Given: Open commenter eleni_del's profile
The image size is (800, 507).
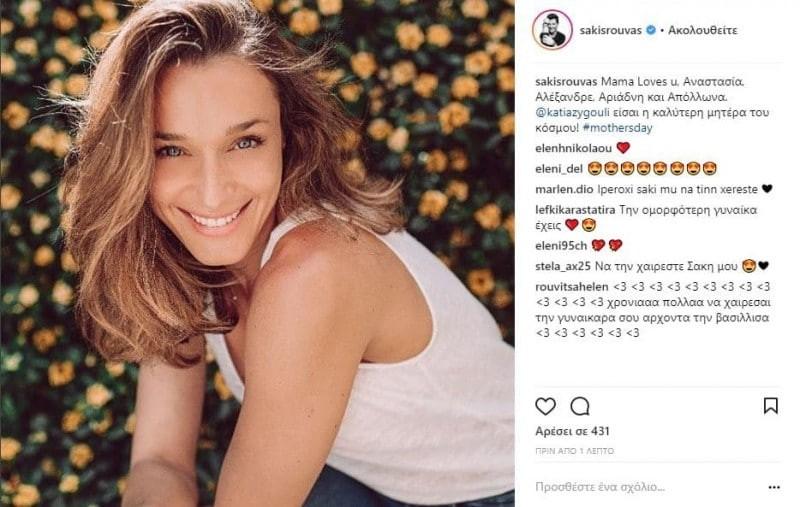Looking at the screenshot, I should 559,168.
